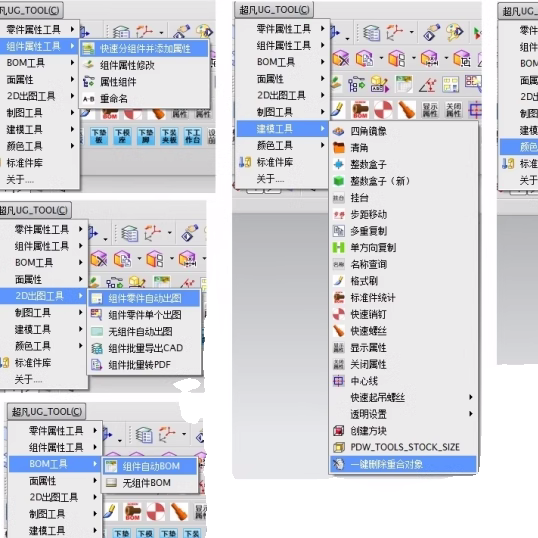This screenshot has width=538, height=538.
Task: Click the highlighted 2D出图工具 menu item
Action: tap(43, 295)
